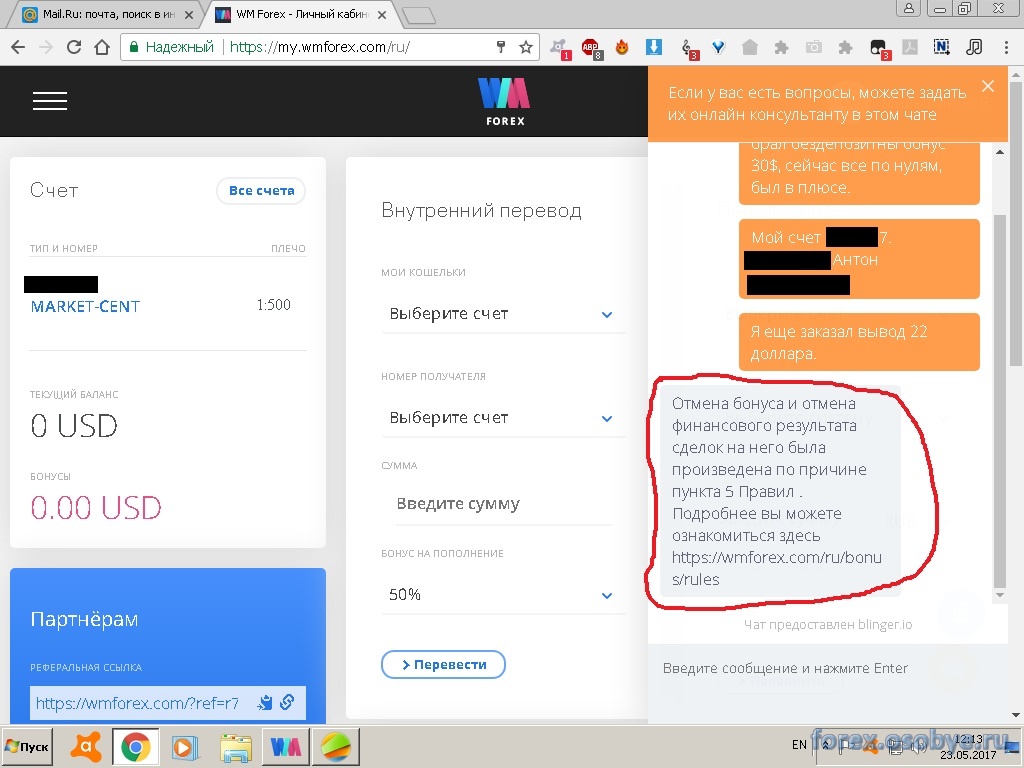Click the page scrollbar down arrow

(x=1016, y=716)
